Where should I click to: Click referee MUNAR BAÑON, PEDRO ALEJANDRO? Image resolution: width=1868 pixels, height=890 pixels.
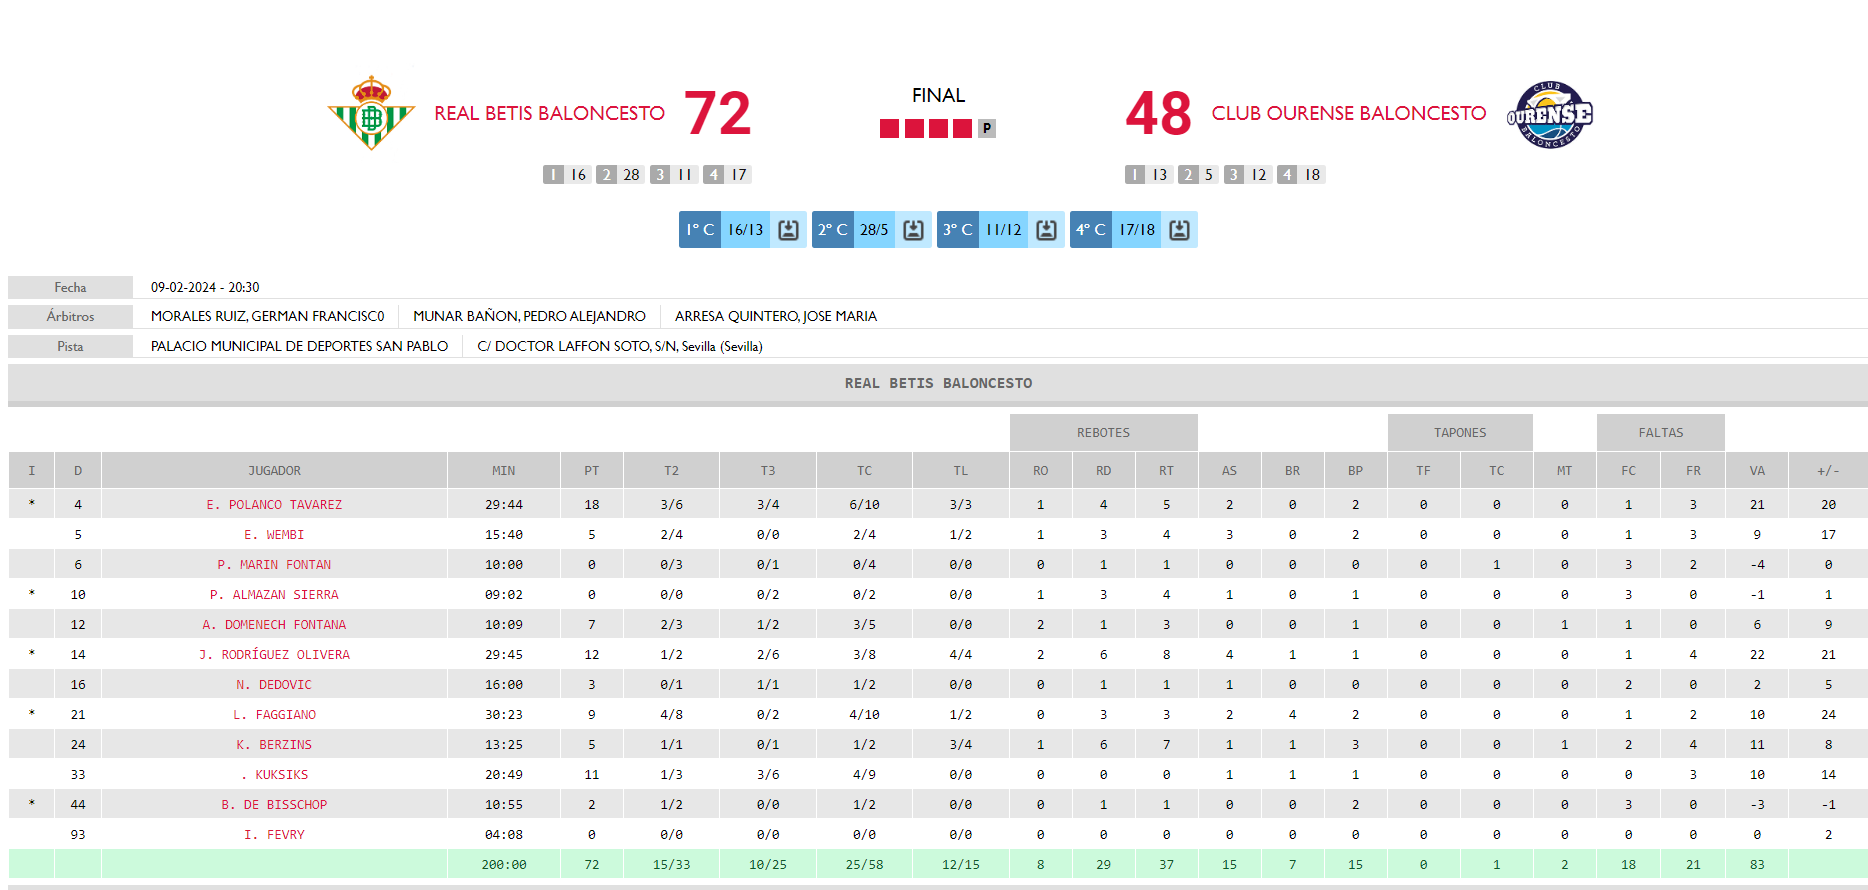click(x=529, y=316)
